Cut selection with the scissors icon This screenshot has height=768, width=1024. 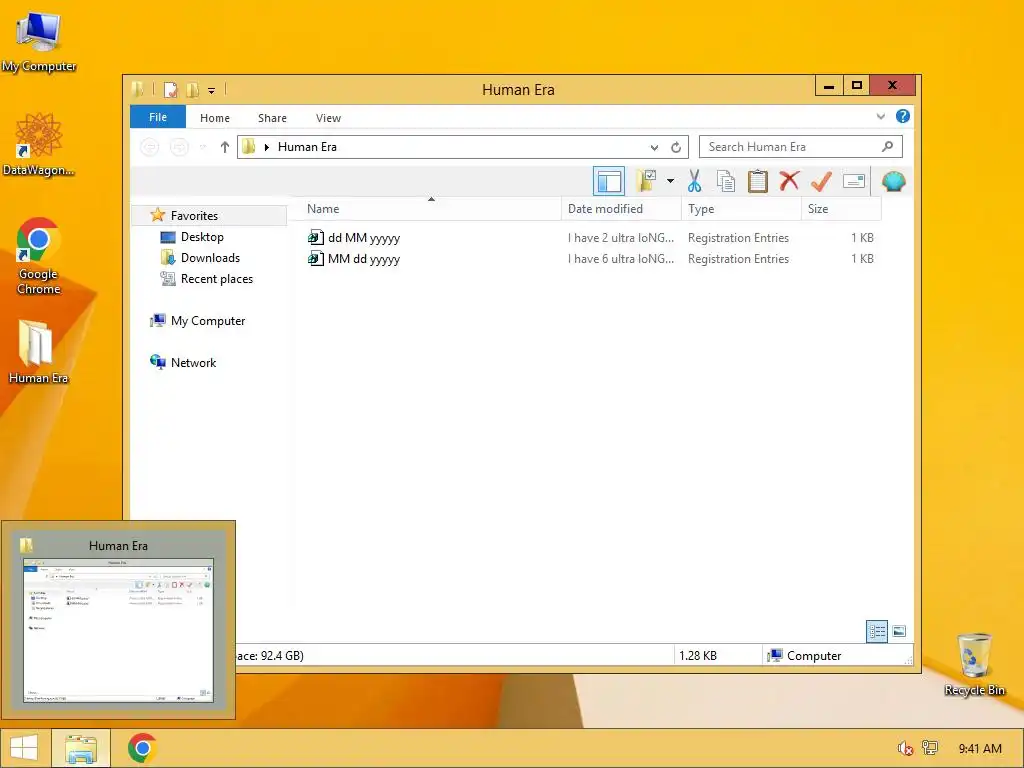coord(694,181)
